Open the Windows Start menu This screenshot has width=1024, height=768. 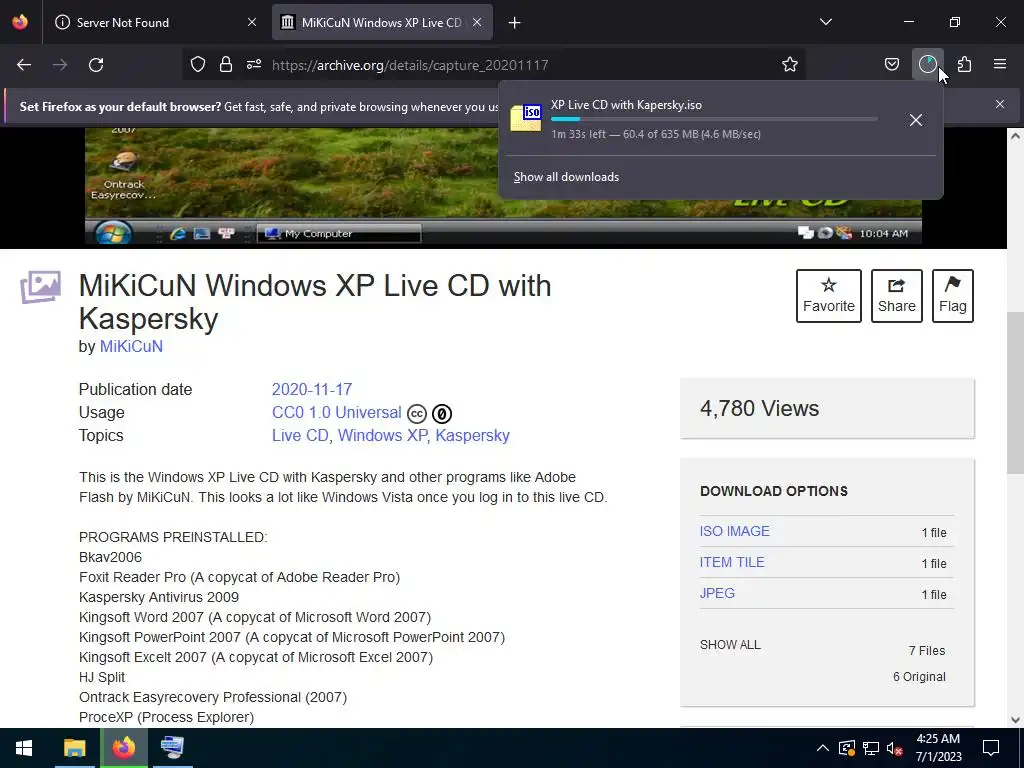(24, 748)
